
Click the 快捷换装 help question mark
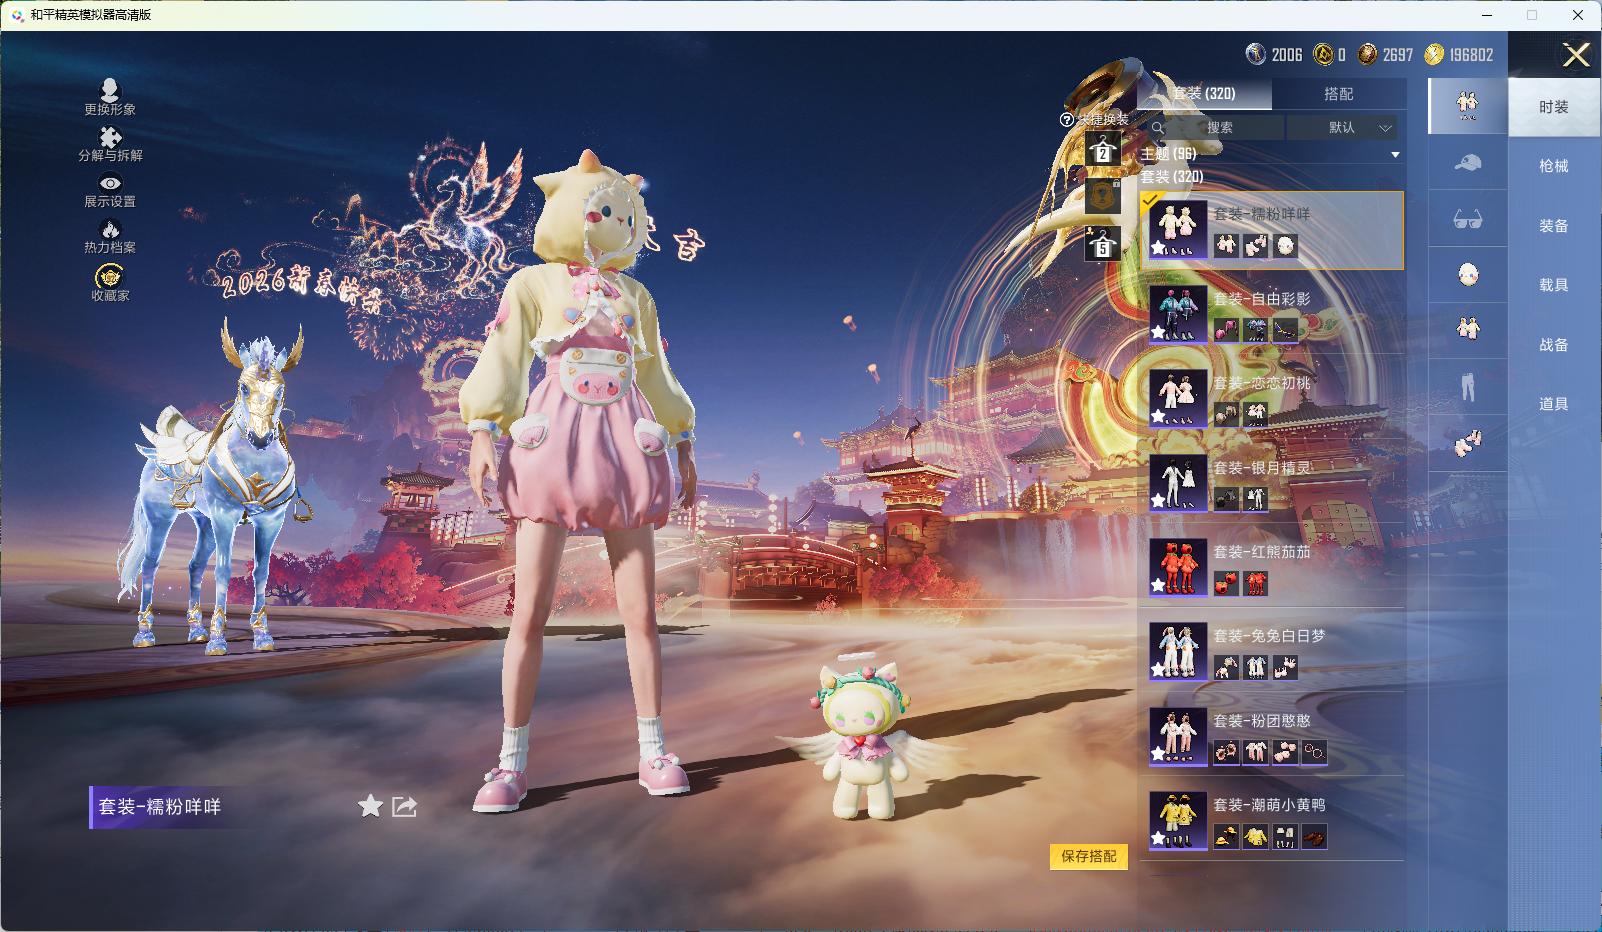(1066, 120)
